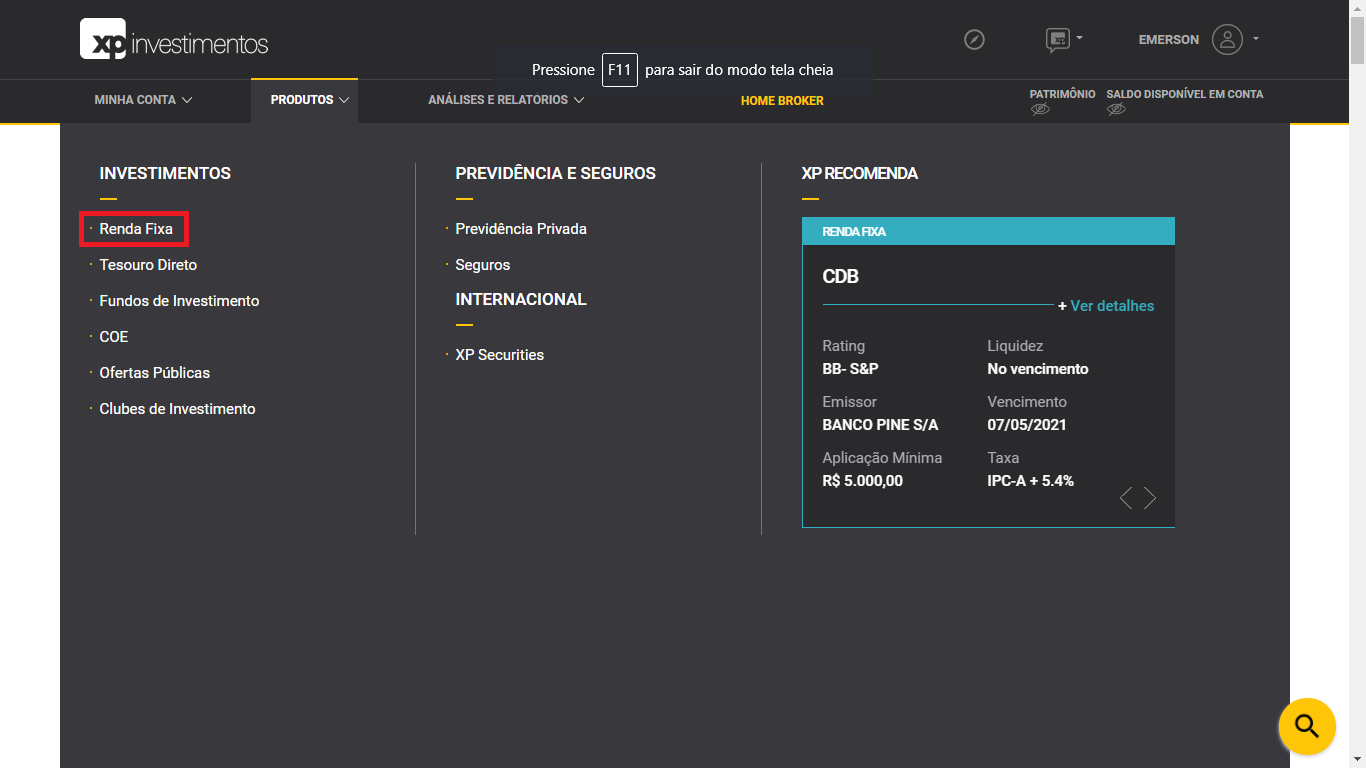1366x768 pixels.
Task: Click the XP Investimentos logo
Action: [x=174, y=39]
